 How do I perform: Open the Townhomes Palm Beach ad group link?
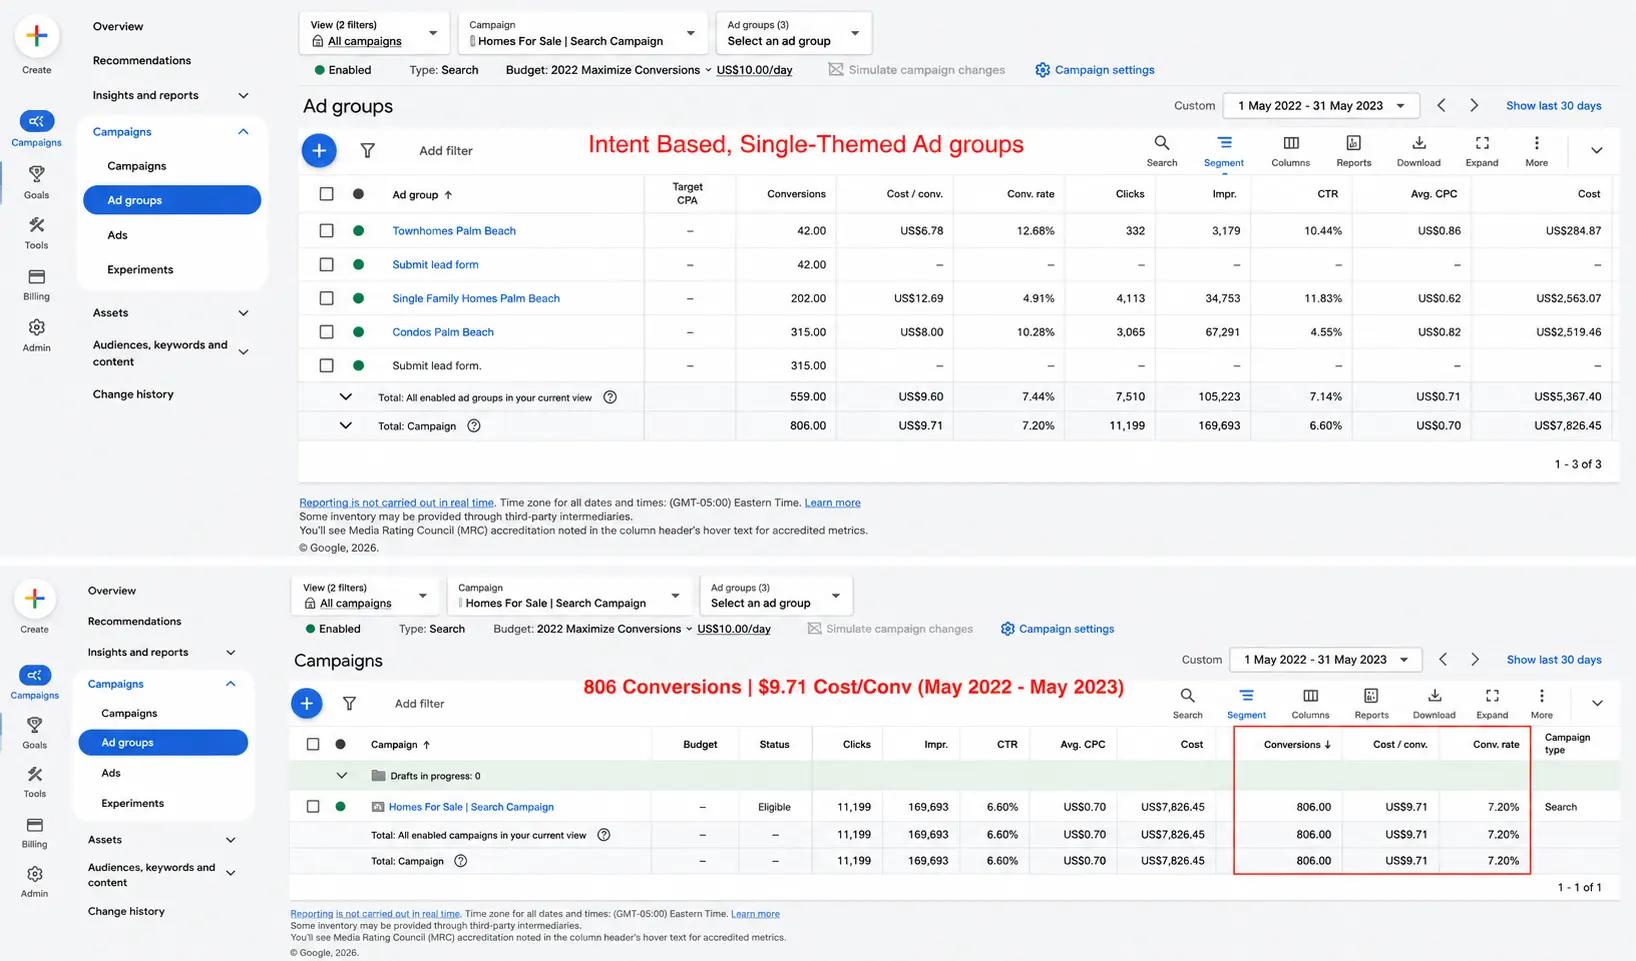(454, 231)
